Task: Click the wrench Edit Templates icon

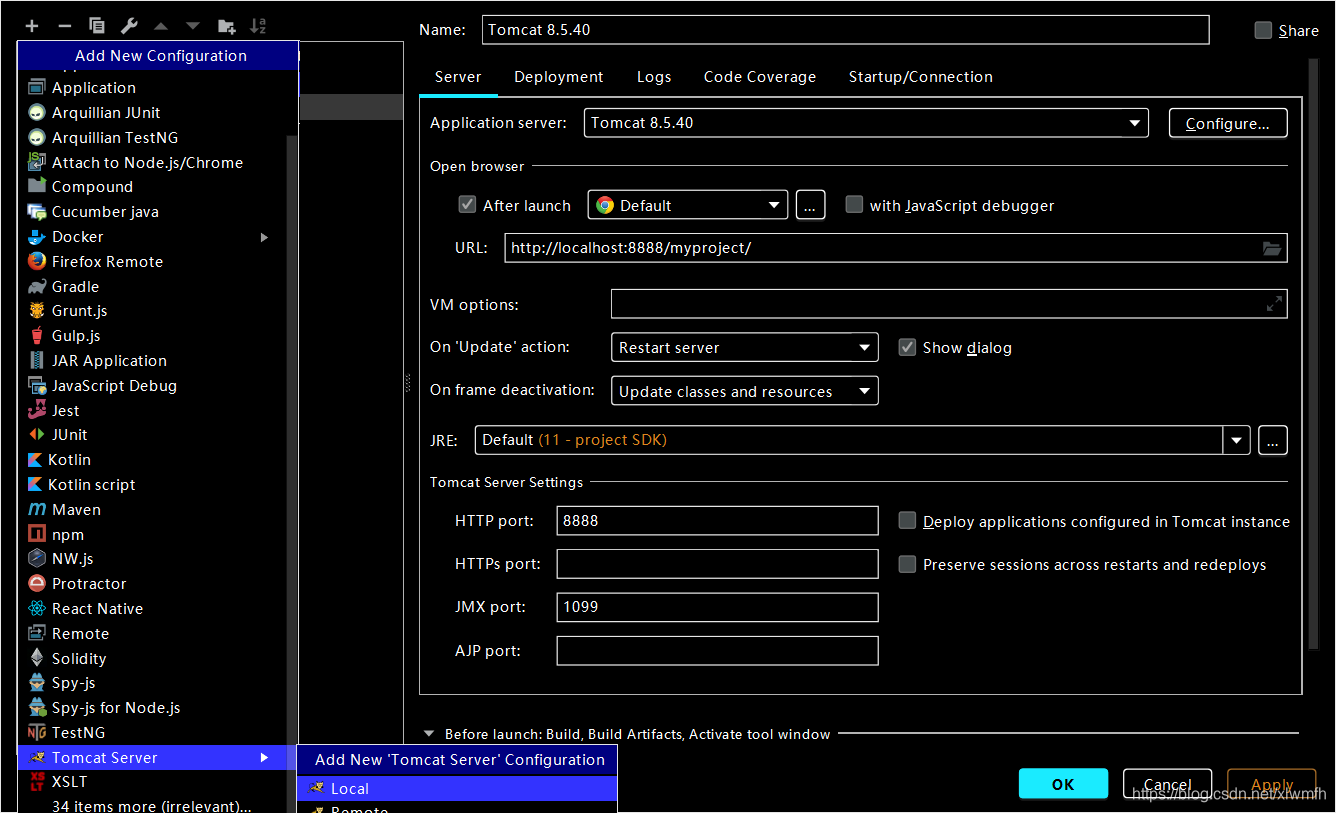Action: point(129,25)
